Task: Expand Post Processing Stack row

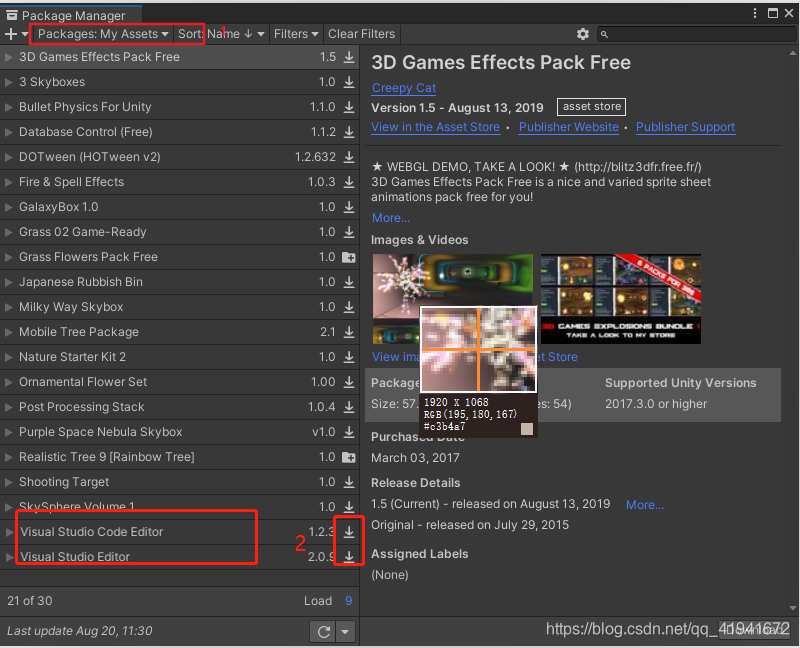Action: pyautogui.click(x=8, y=407)
